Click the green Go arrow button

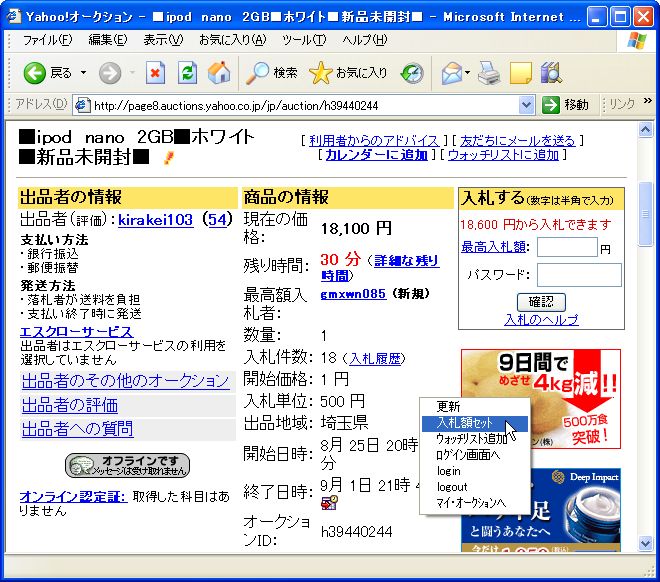click(x=551, y=105)
